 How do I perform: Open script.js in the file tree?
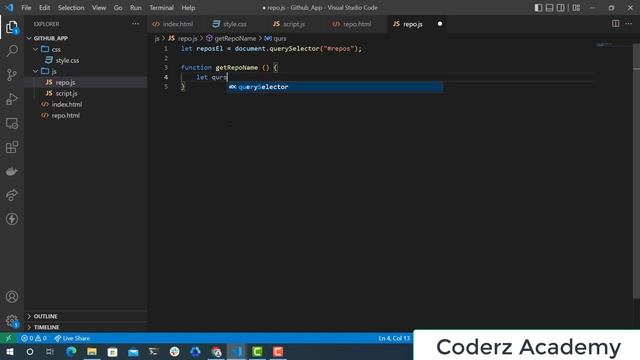67,93
